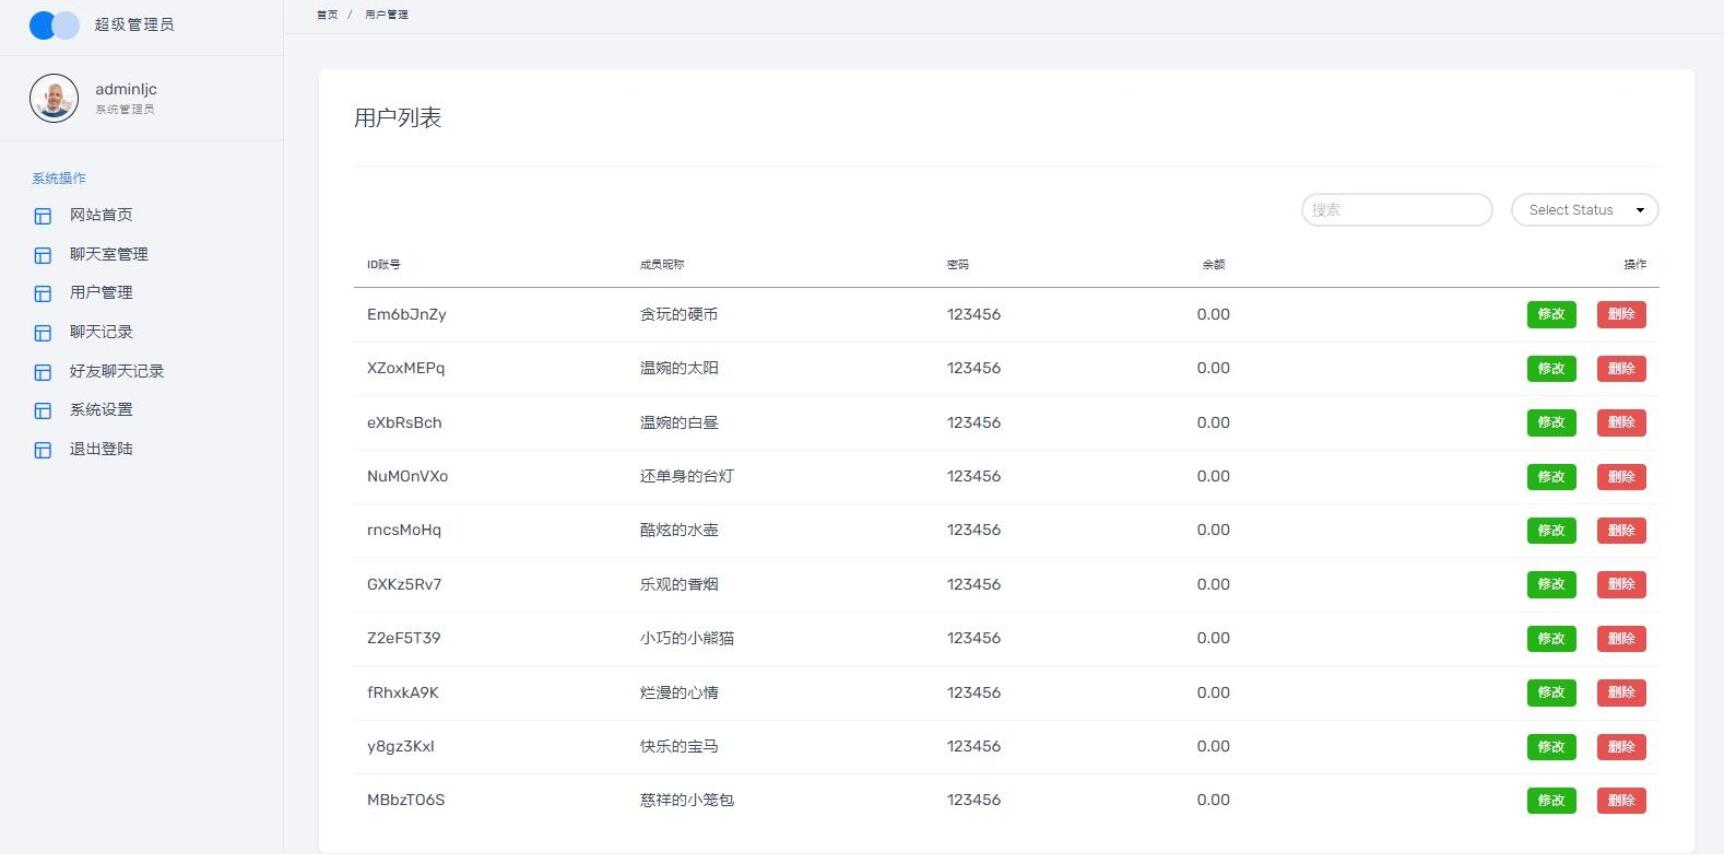The image size is (1724, 854).
Task: Click the icon beside 聊天记录 in sidebar
Action: pyautogui.click(x=43, y=333)
